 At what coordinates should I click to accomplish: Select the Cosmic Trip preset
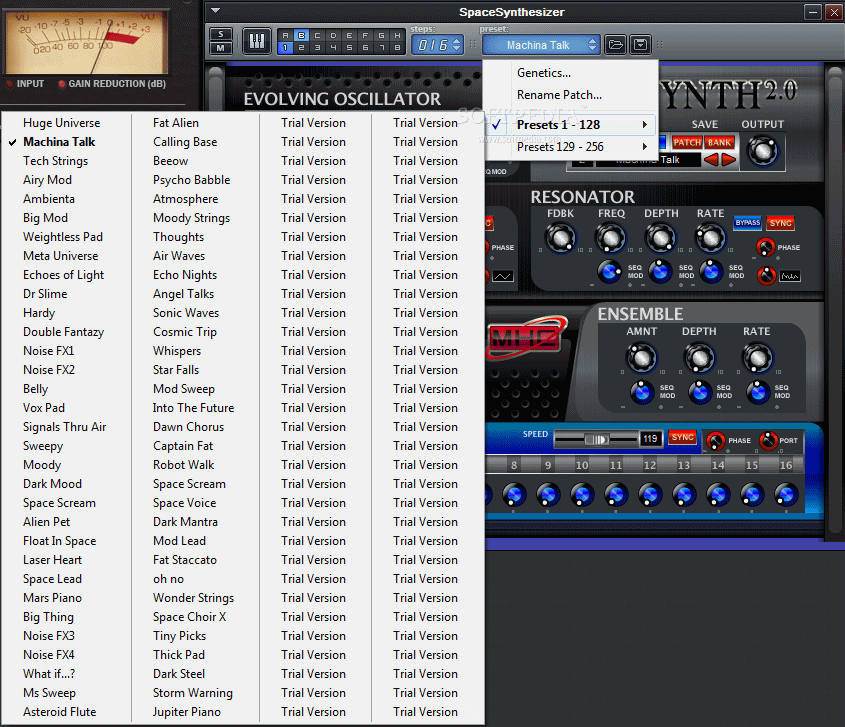tap(185, 332)
